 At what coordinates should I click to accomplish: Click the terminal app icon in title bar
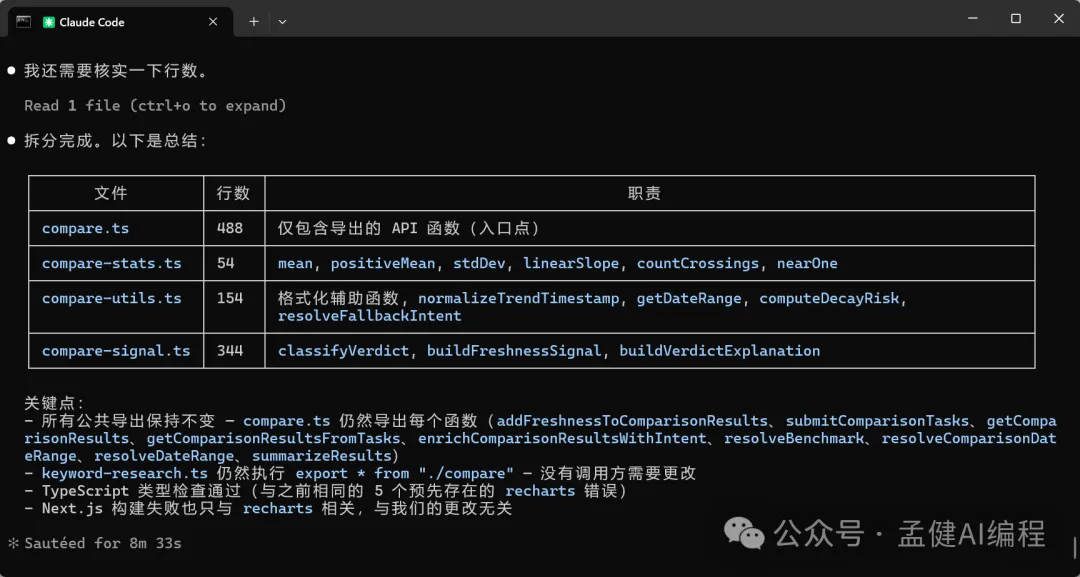pyautogui.click(x=23, y=21)
